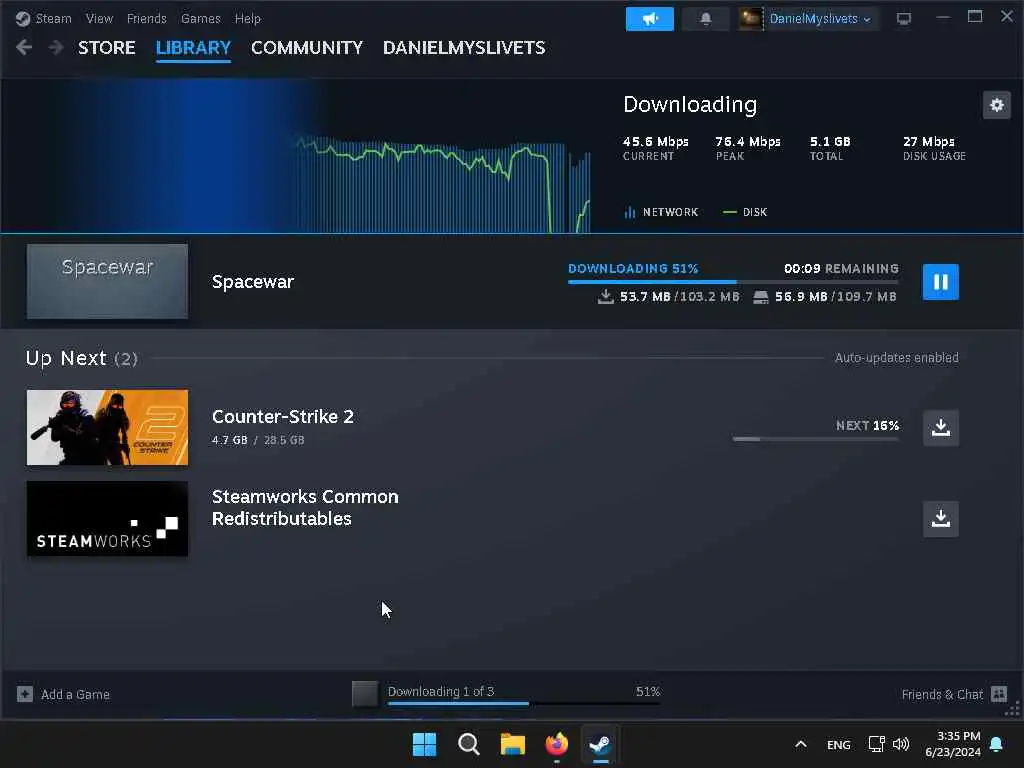Viewport: 1024px width, 768px height.
Task: Open the volume control in tray
Action: tap(901, 744)
